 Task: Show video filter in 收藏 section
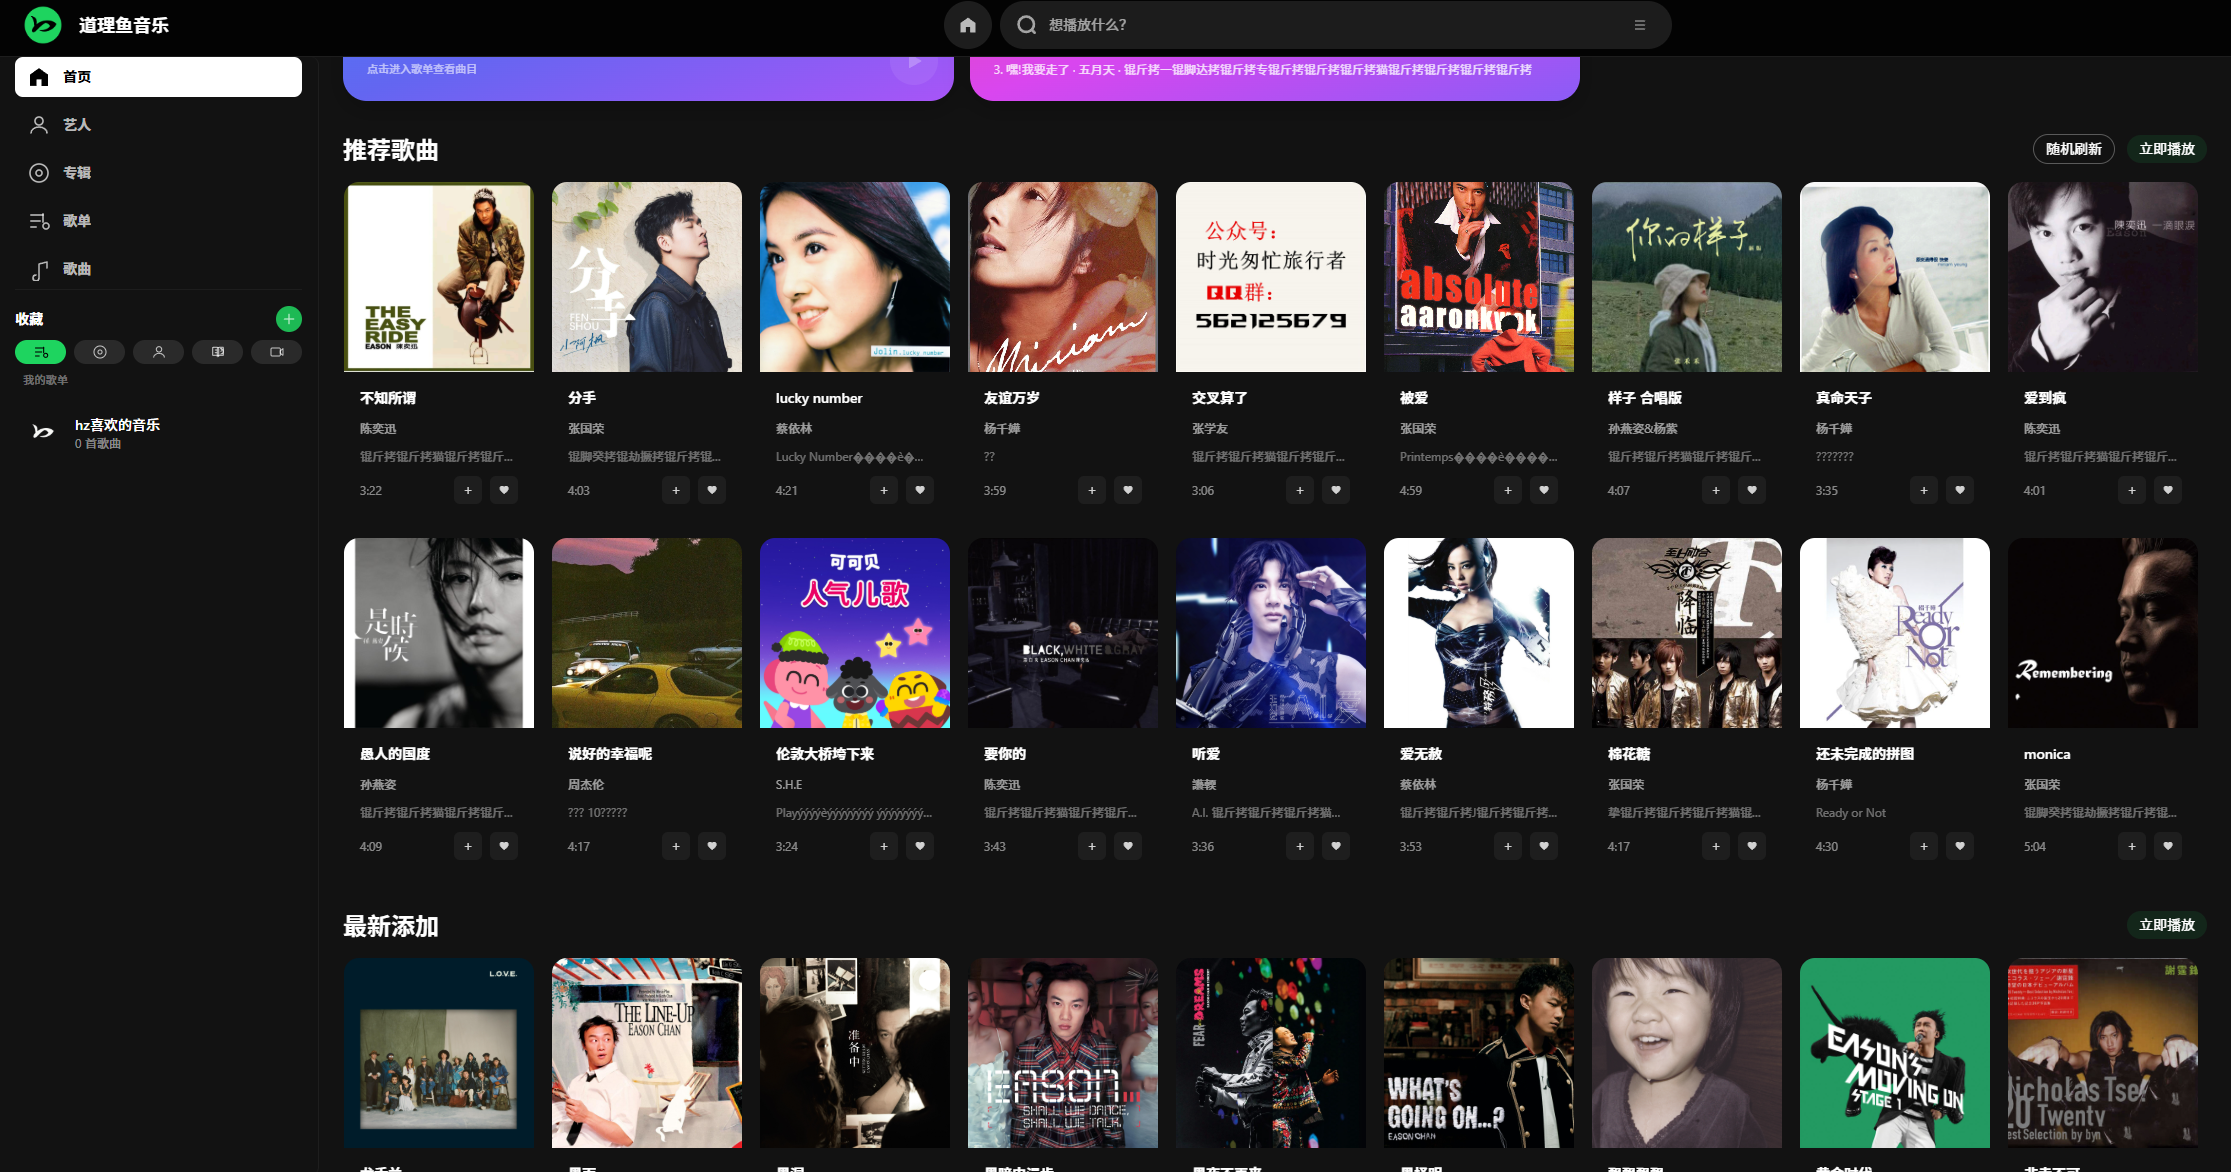pos(276,352)
